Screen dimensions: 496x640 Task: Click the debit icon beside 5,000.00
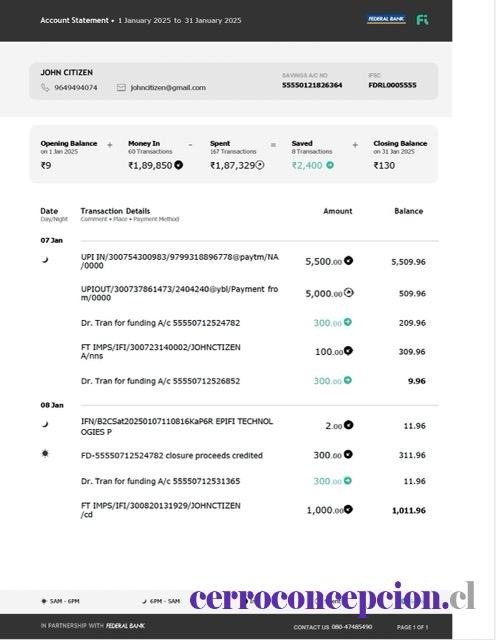coord(348,293)
